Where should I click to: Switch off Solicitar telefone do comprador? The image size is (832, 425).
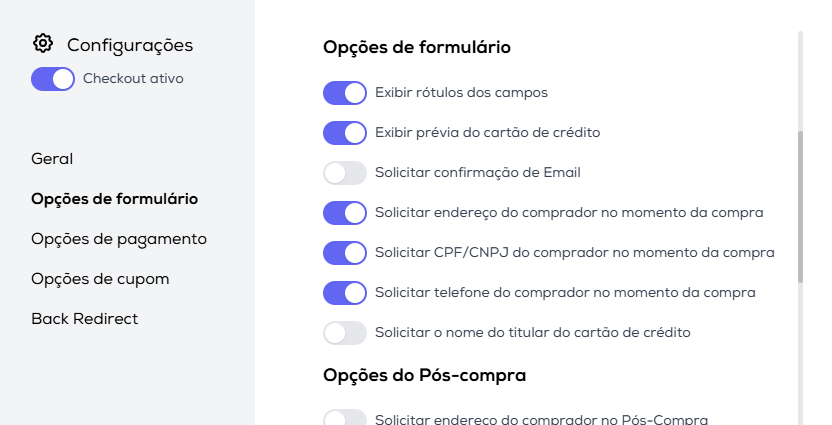click(345, 293)
